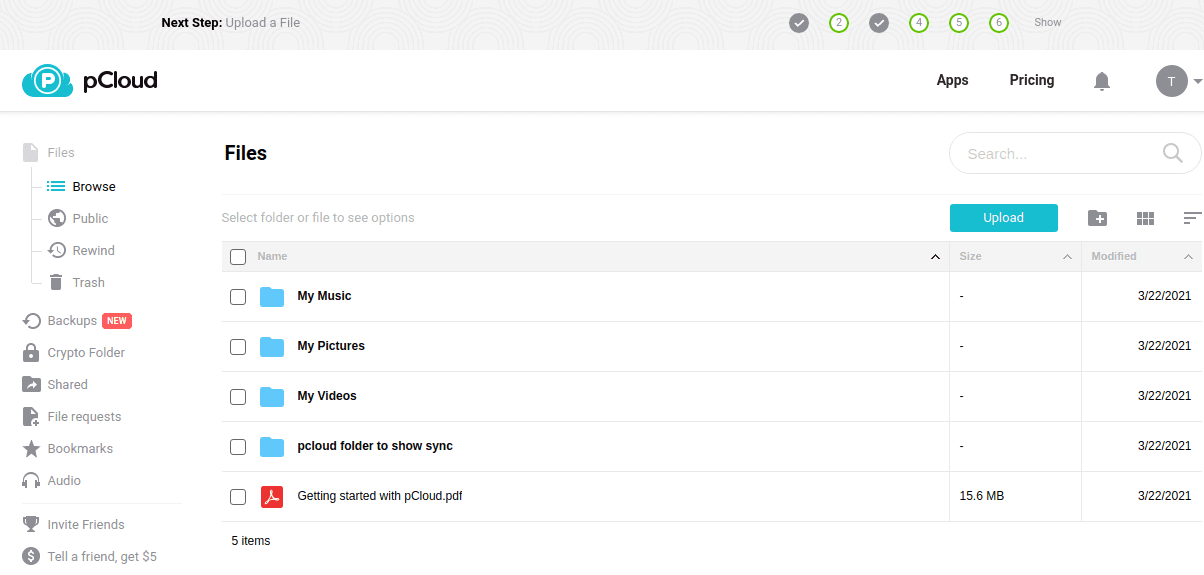Open Rewind in the sidebar
1204x575 pixels.
click(94, 251)
